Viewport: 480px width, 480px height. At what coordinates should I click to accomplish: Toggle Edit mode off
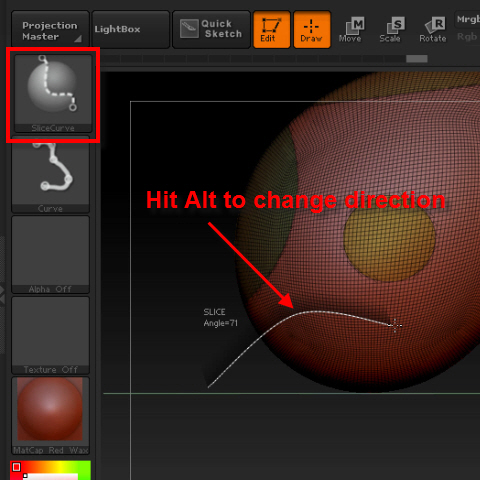tap(272, 29)
